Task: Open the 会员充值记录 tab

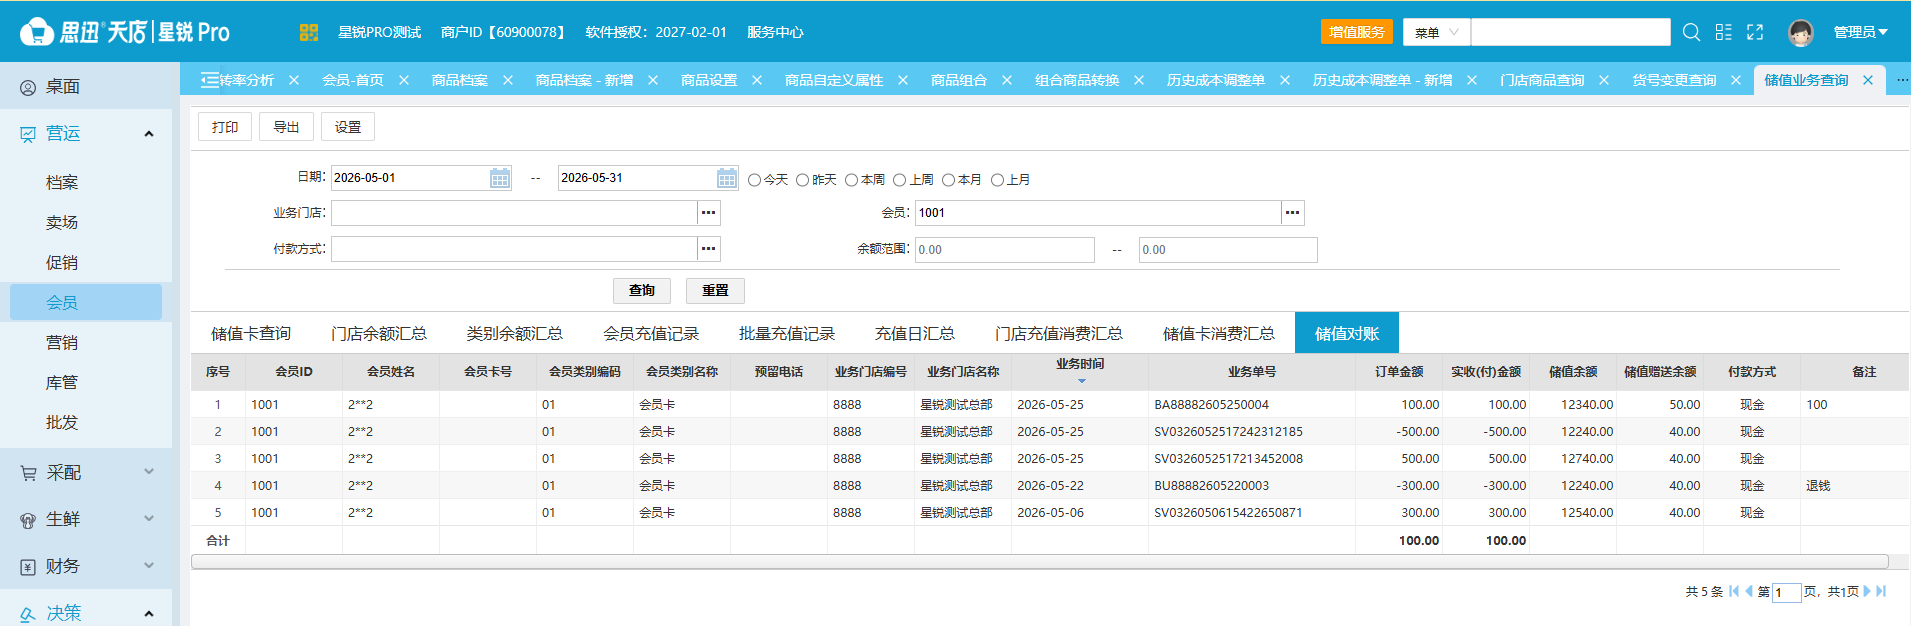Action: coord(651,333)
